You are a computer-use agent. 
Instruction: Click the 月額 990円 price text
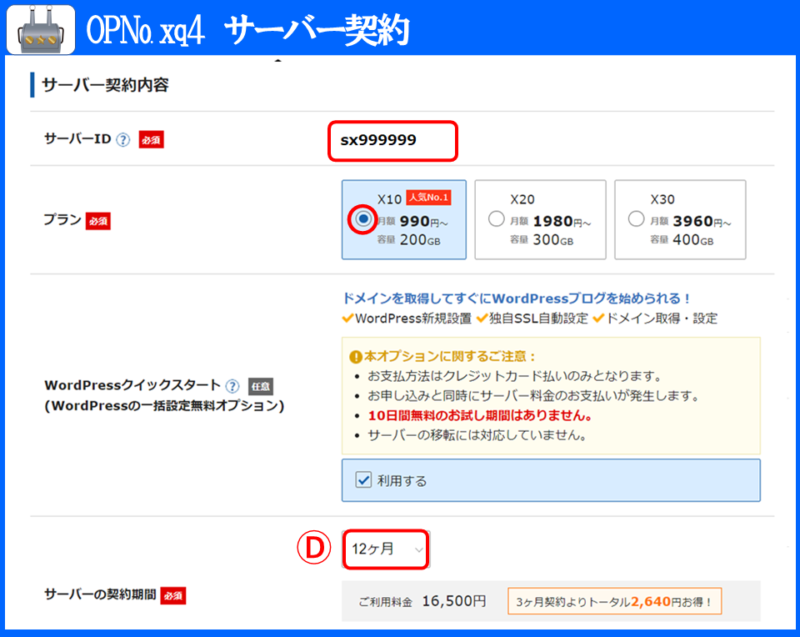(x=413, y=221)
